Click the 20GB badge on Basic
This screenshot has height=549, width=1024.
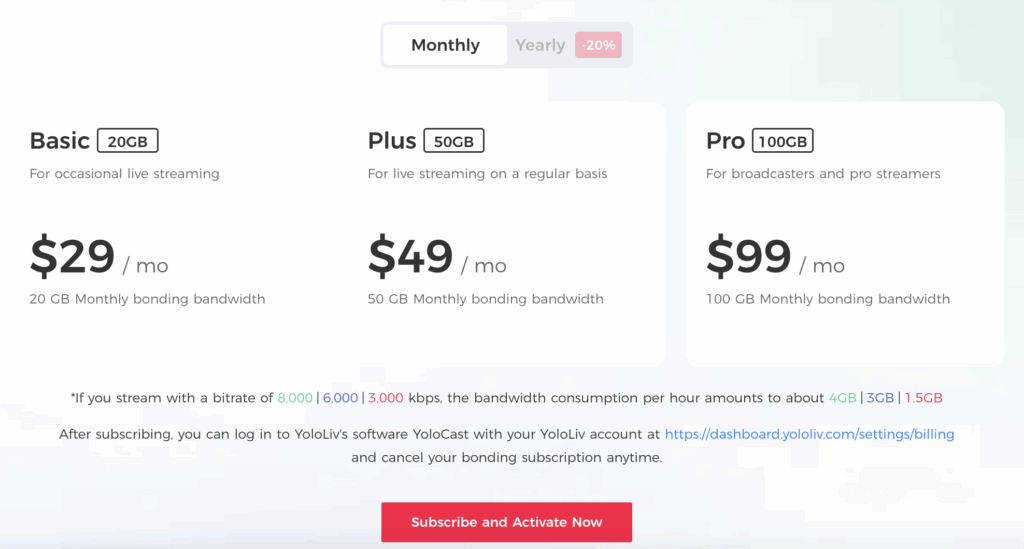point(127,140)
